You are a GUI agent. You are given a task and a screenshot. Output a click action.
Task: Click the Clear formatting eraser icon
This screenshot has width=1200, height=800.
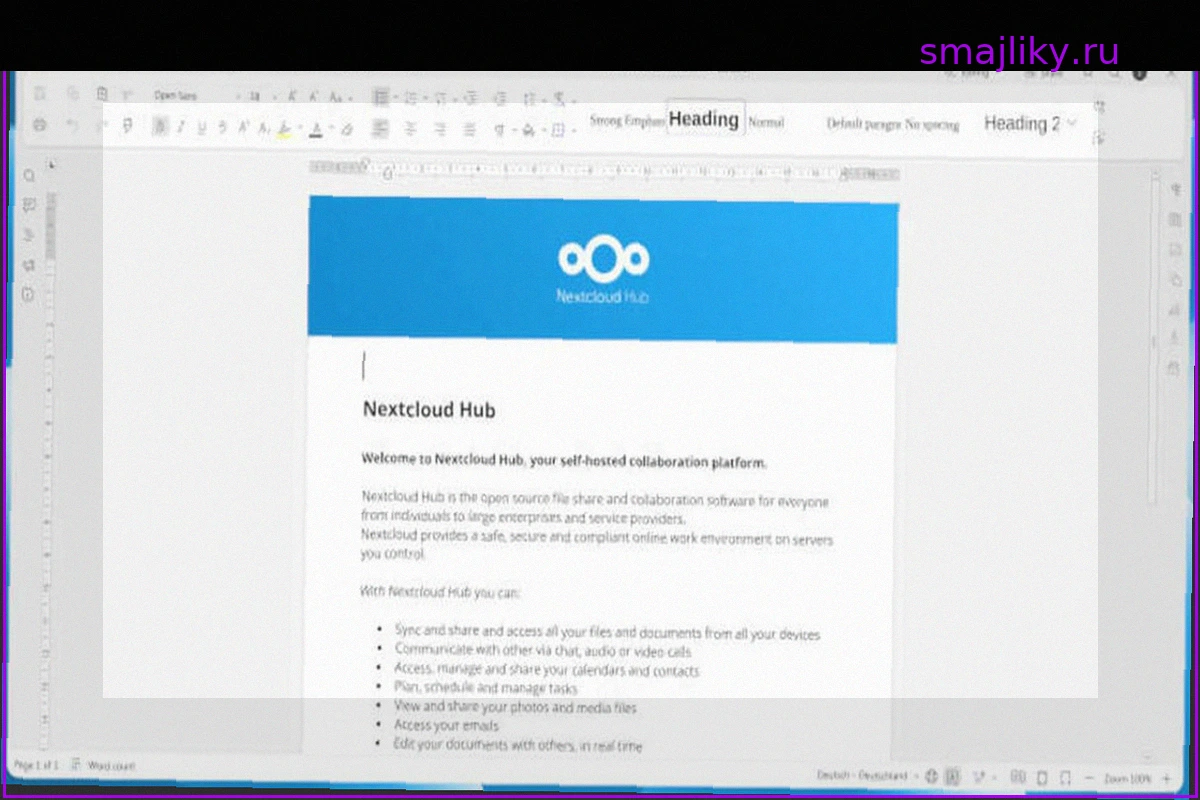[347, 128]
